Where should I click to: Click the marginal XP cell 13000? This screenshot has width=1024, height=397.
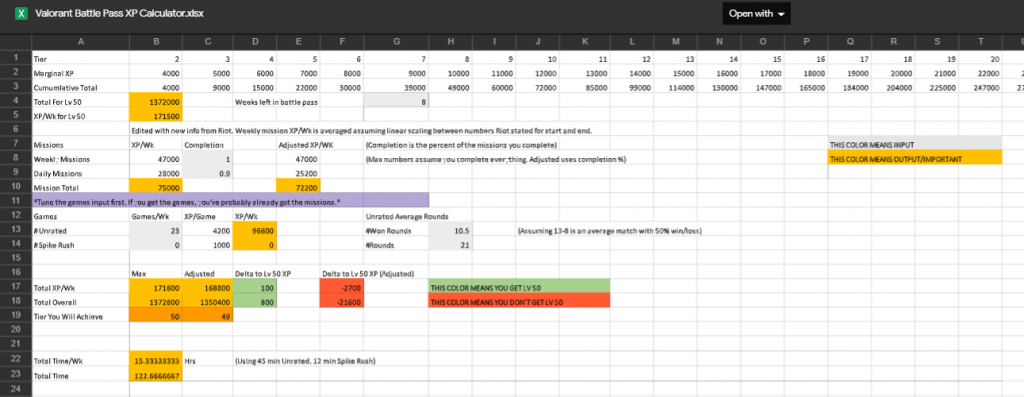pyautogui.click(x=584, y=73)
